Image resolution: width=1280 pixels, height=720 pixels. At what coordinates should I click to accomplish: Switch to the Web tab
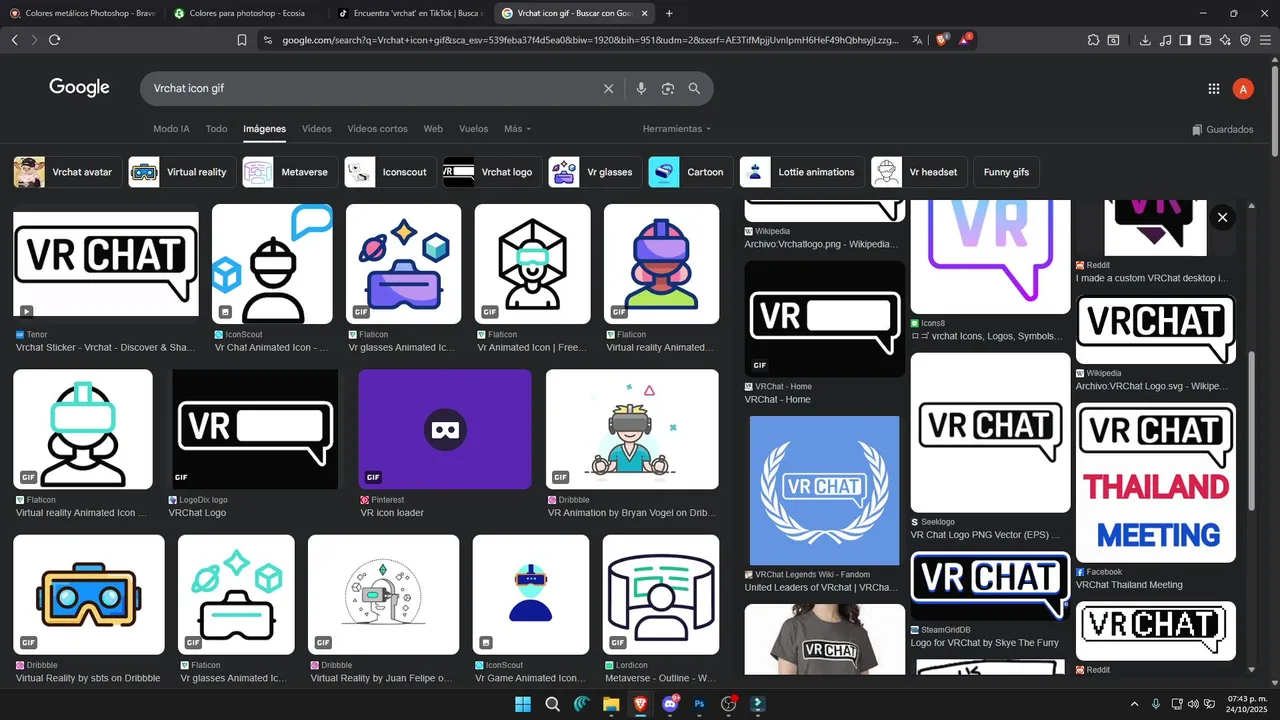click(433, 129)
